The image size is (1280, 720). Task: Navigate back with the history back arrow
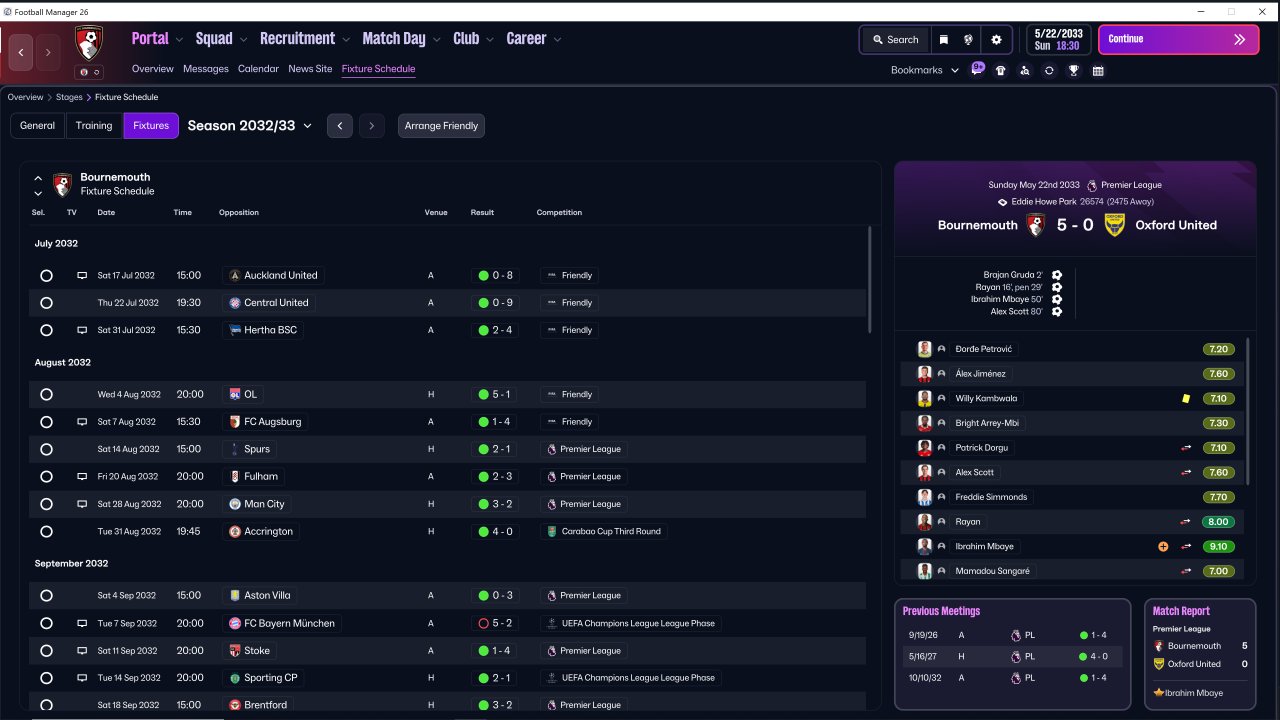(21, 52)
